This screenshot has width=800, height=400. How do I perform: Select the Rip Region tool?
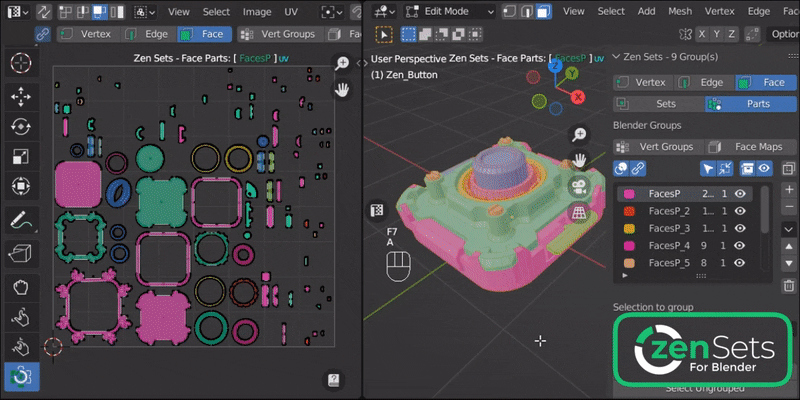pos(21,254)
